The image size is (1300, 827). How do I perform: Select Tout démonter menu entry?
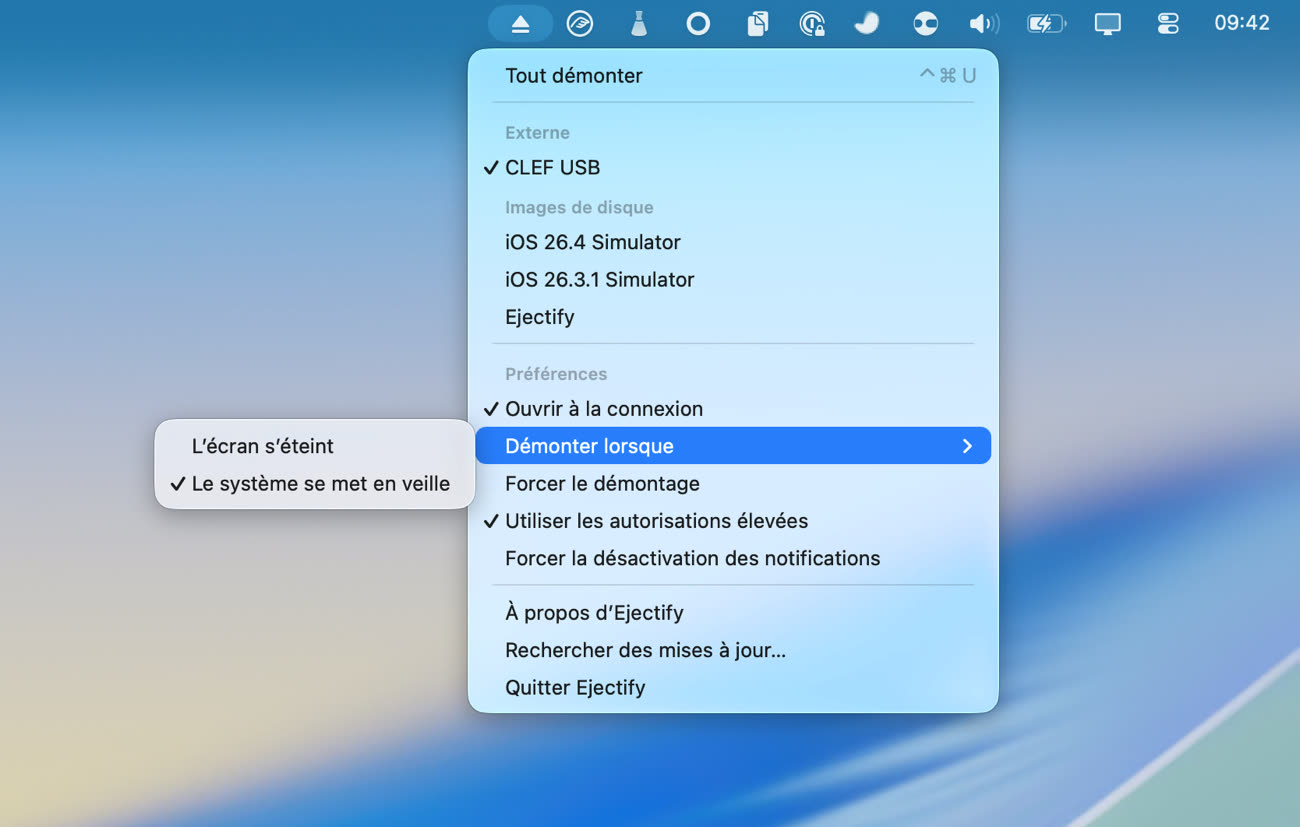click(x=574, y=76)
